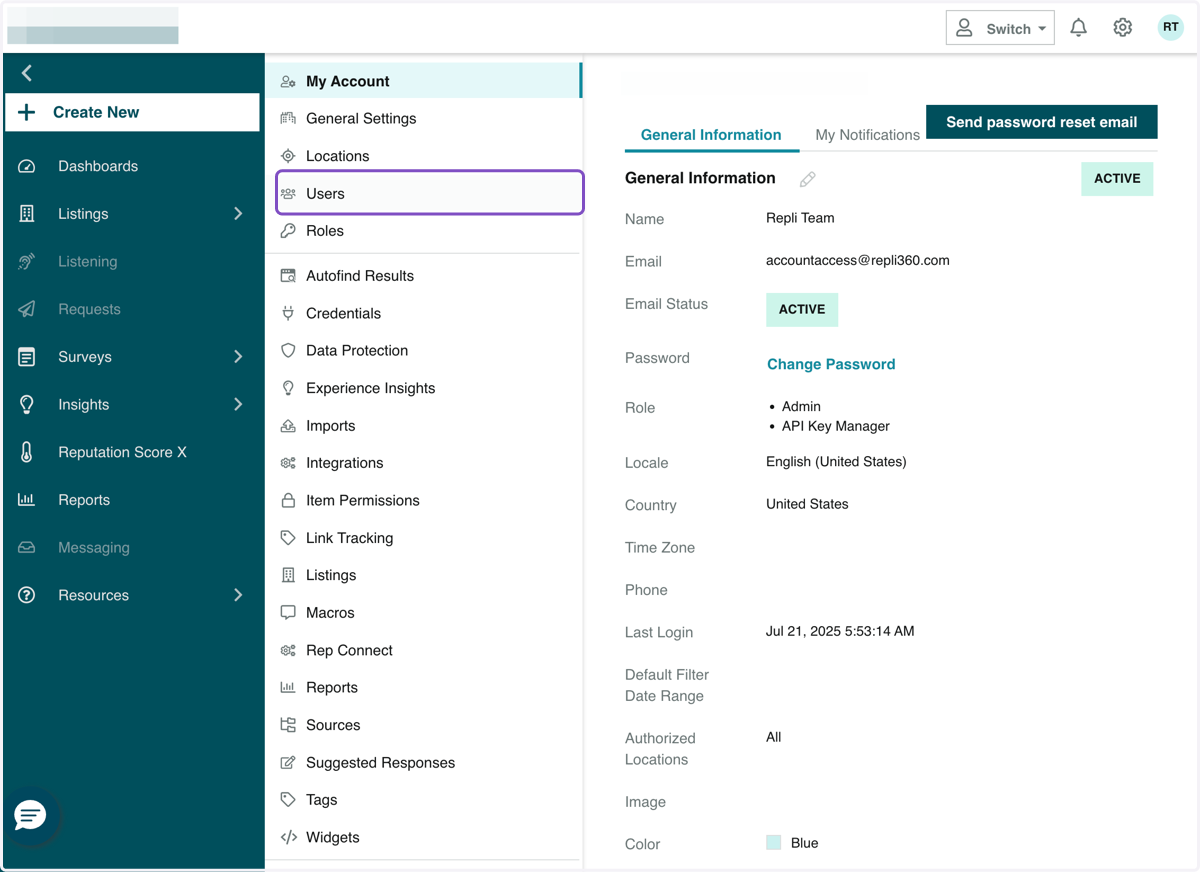Click the Data Protection shield icon
Image resolution: width=1200 pixels, height=872 pixels.
pyautogui.click(x=288, y=351)
